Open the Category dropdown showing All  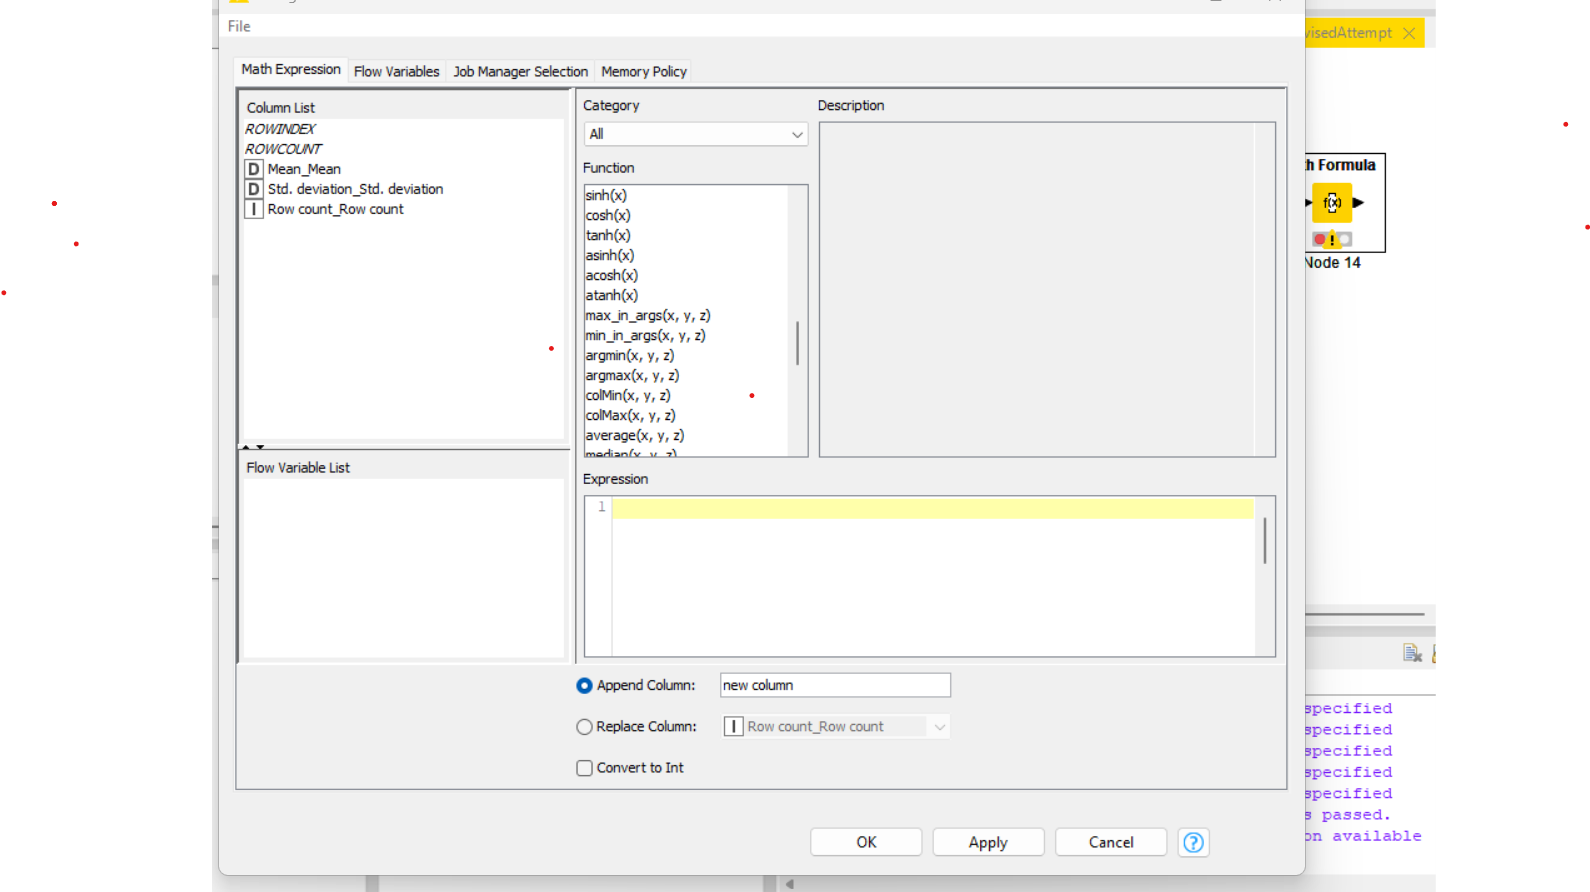pyautogui.click(x=695, y=134)
